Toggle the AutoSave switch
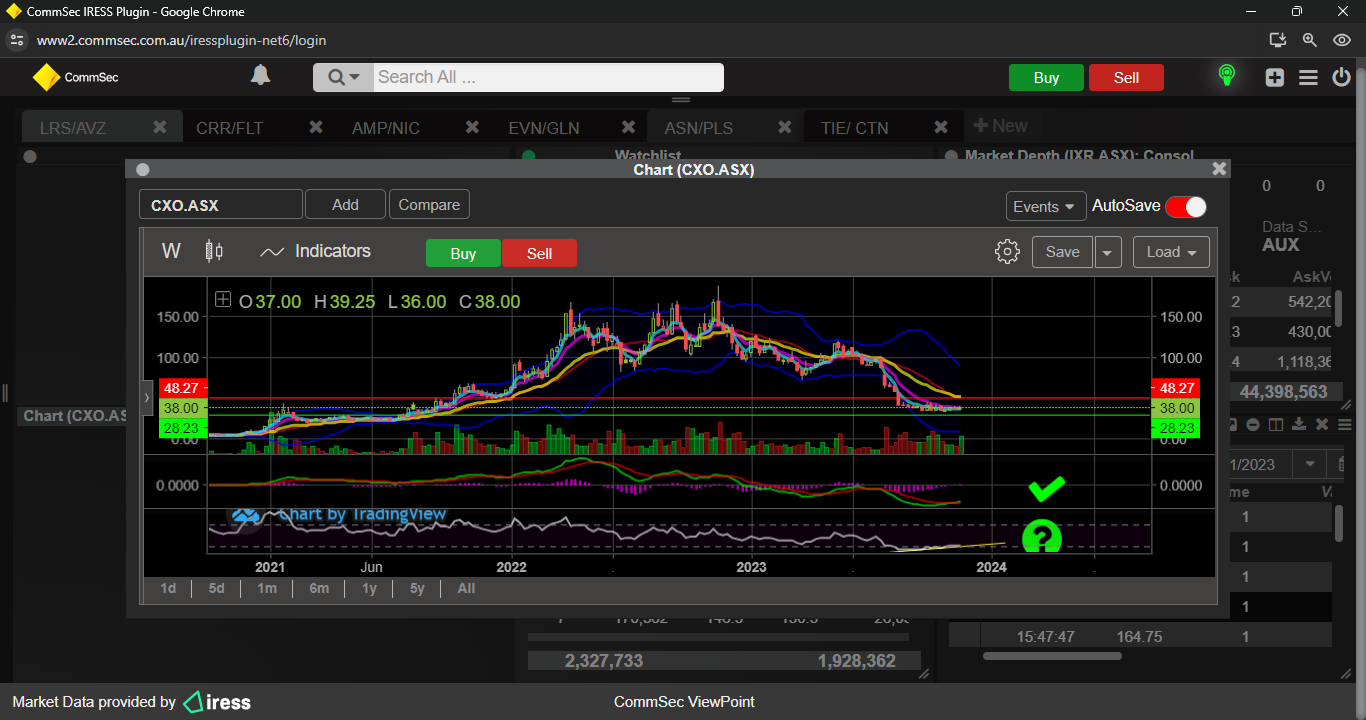 [x=1185, y=206]
